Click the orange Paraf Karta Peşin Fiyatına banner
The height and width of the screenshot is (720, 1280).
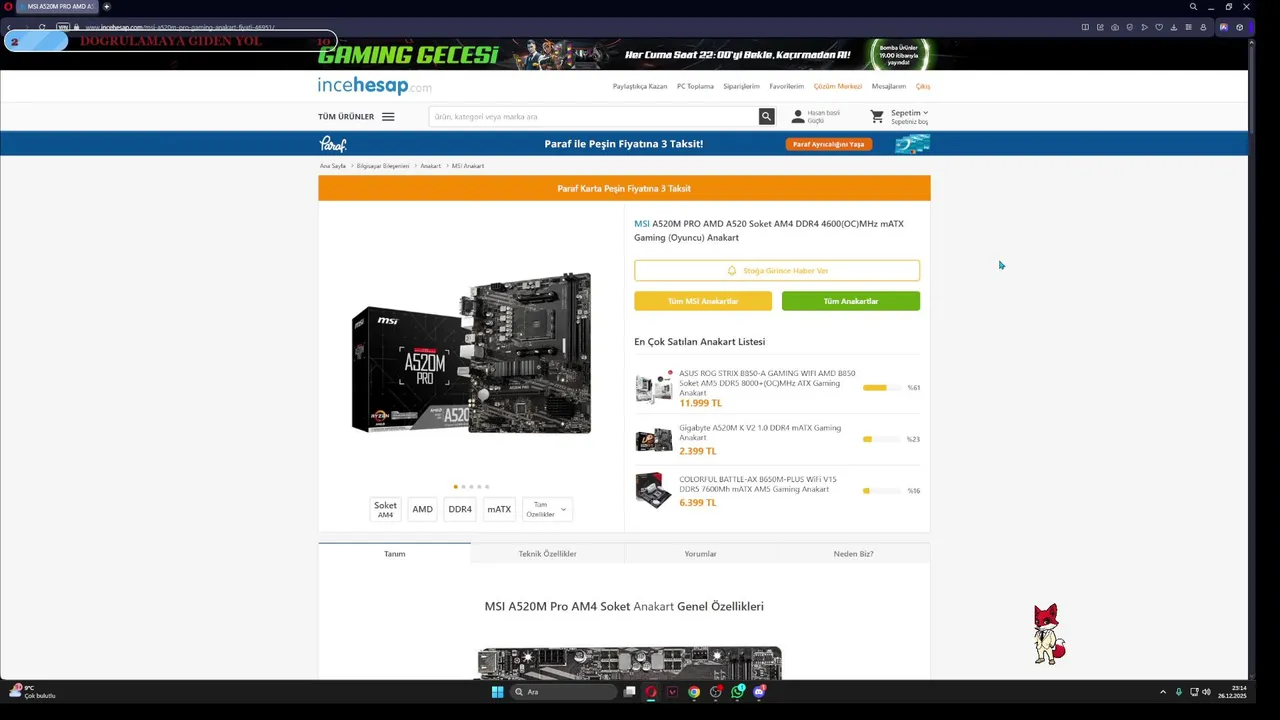point(624,188)
